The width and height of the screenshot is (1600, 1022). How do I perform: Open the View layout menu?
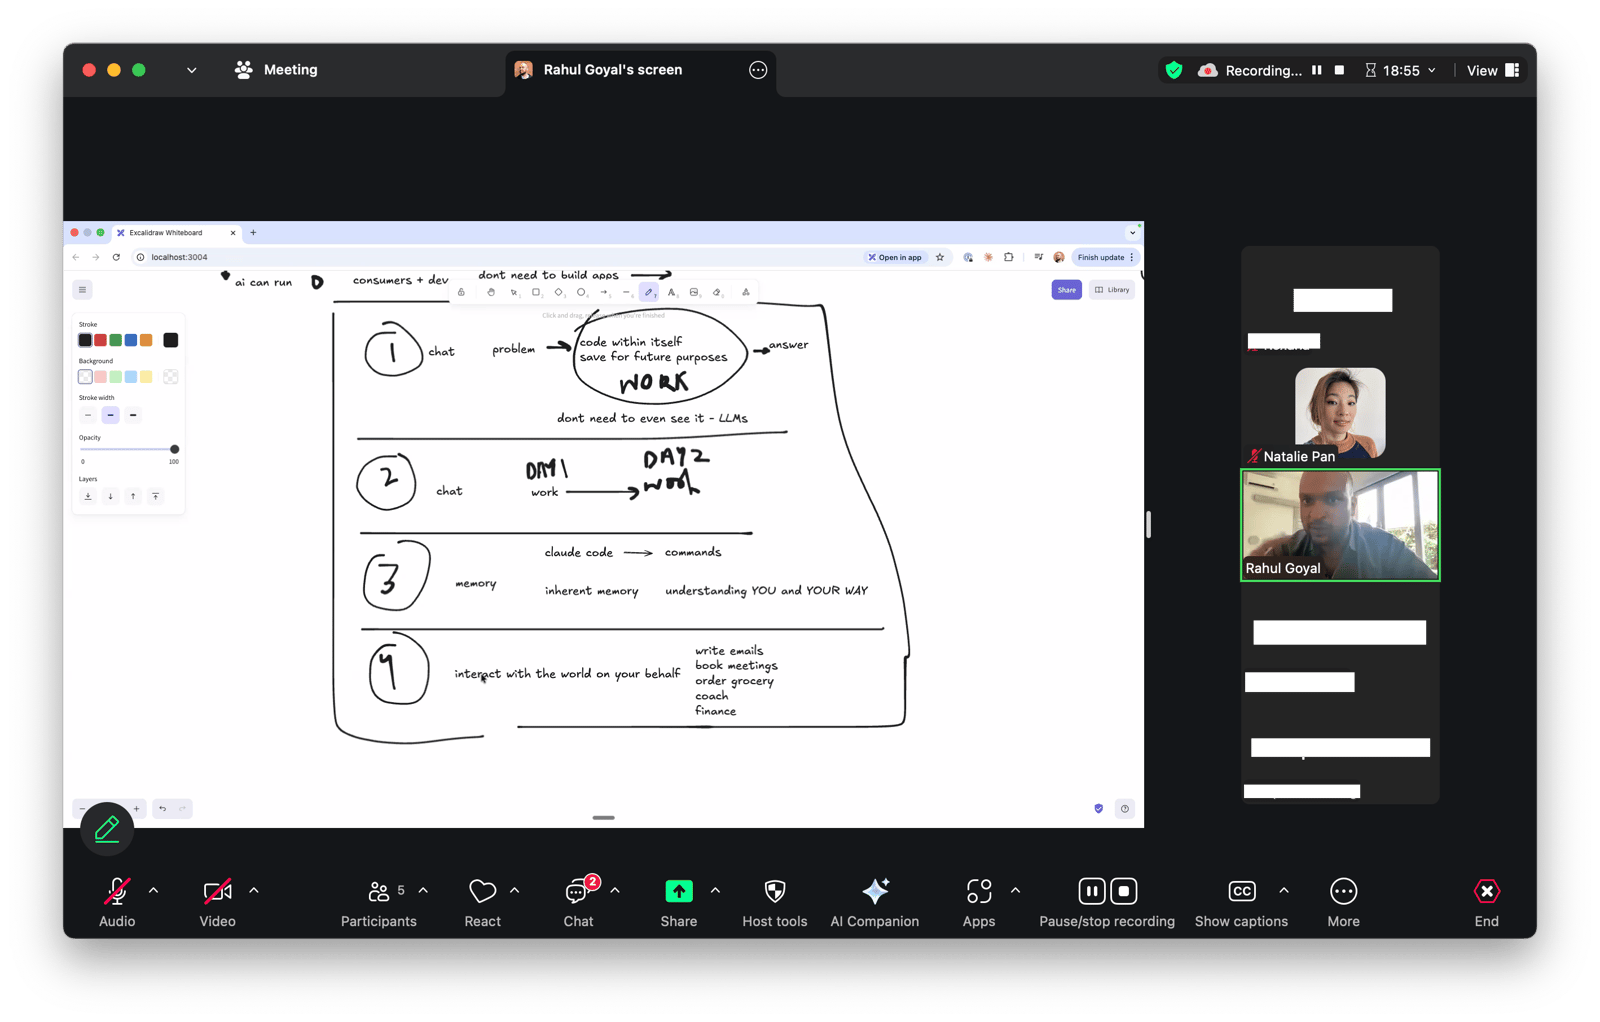point(1492,70)
